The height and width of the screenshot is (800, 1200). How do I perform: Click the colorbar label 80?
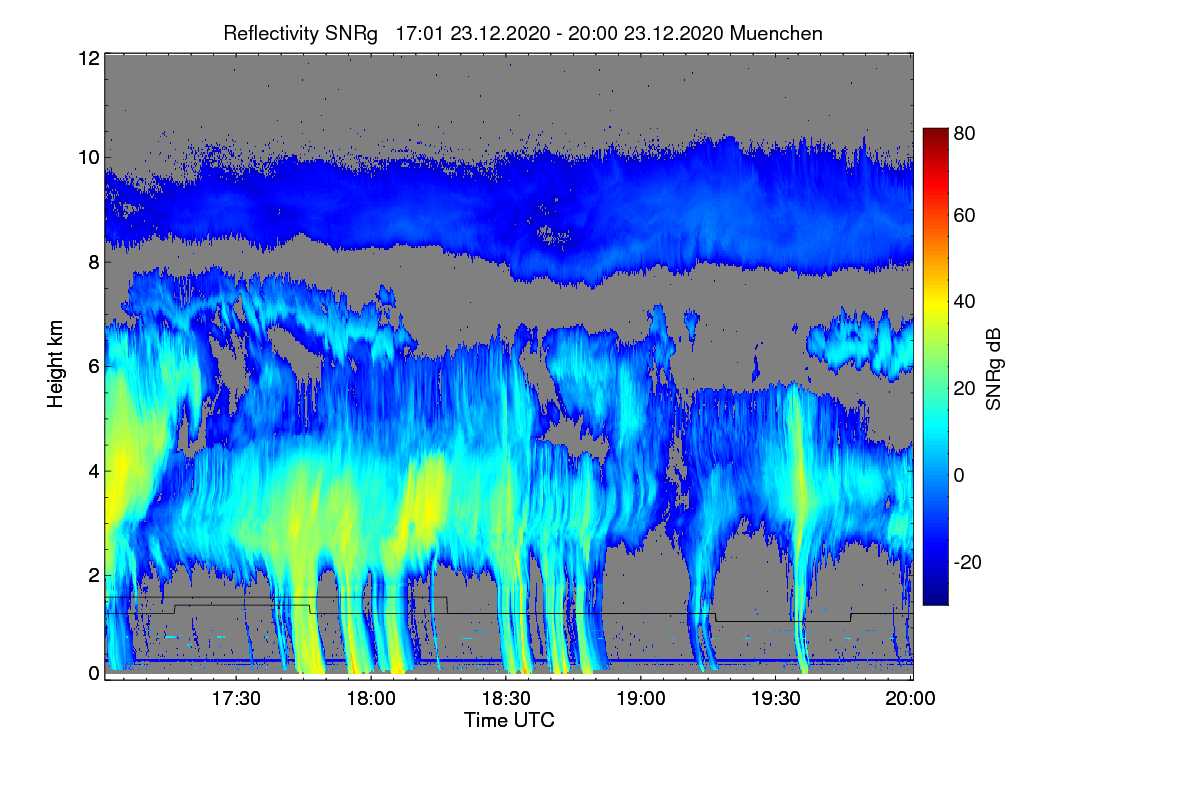click(x=965, y=130)
